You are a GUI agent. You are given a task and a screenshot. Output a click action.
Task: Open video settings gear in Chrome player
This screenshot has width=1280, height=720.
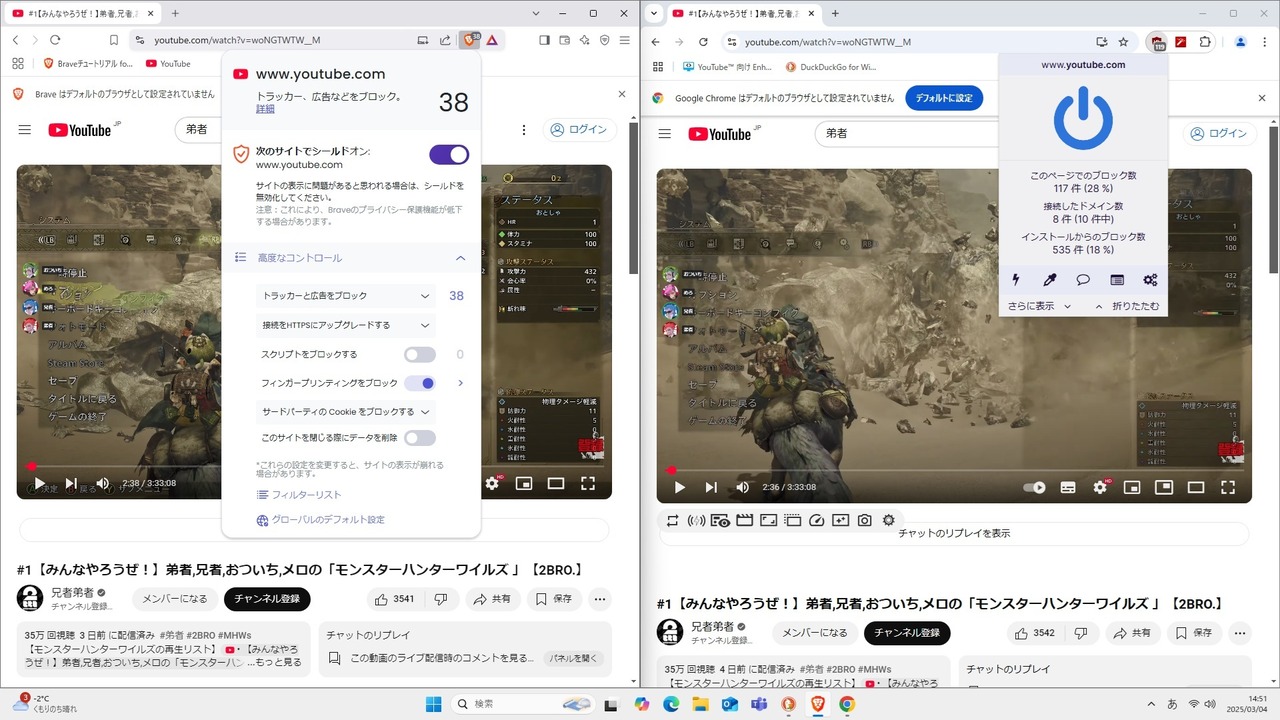1100,487
